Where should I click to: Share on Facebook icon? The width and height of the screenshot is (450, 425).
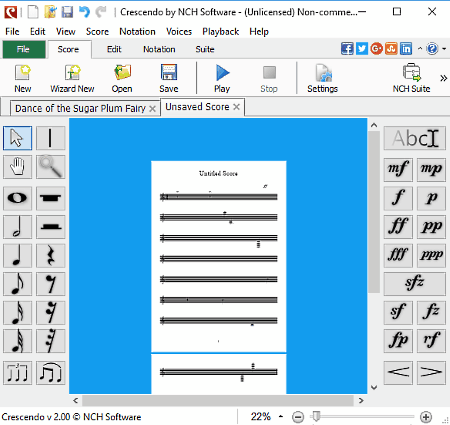[347, 49]
